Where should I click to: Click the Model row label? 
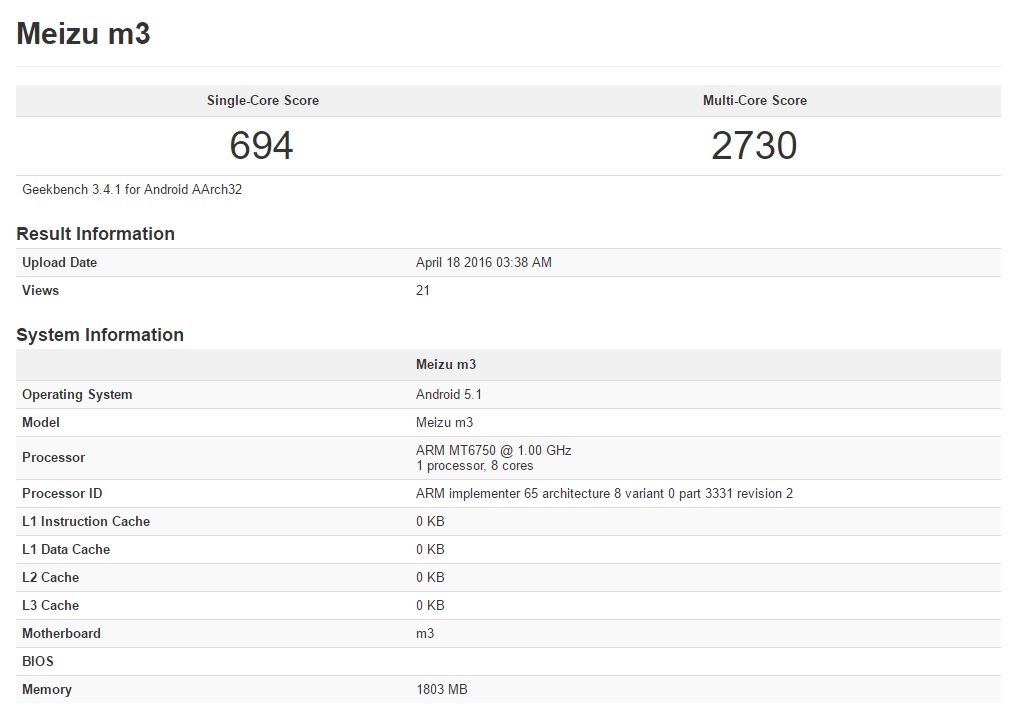(41, 423)
